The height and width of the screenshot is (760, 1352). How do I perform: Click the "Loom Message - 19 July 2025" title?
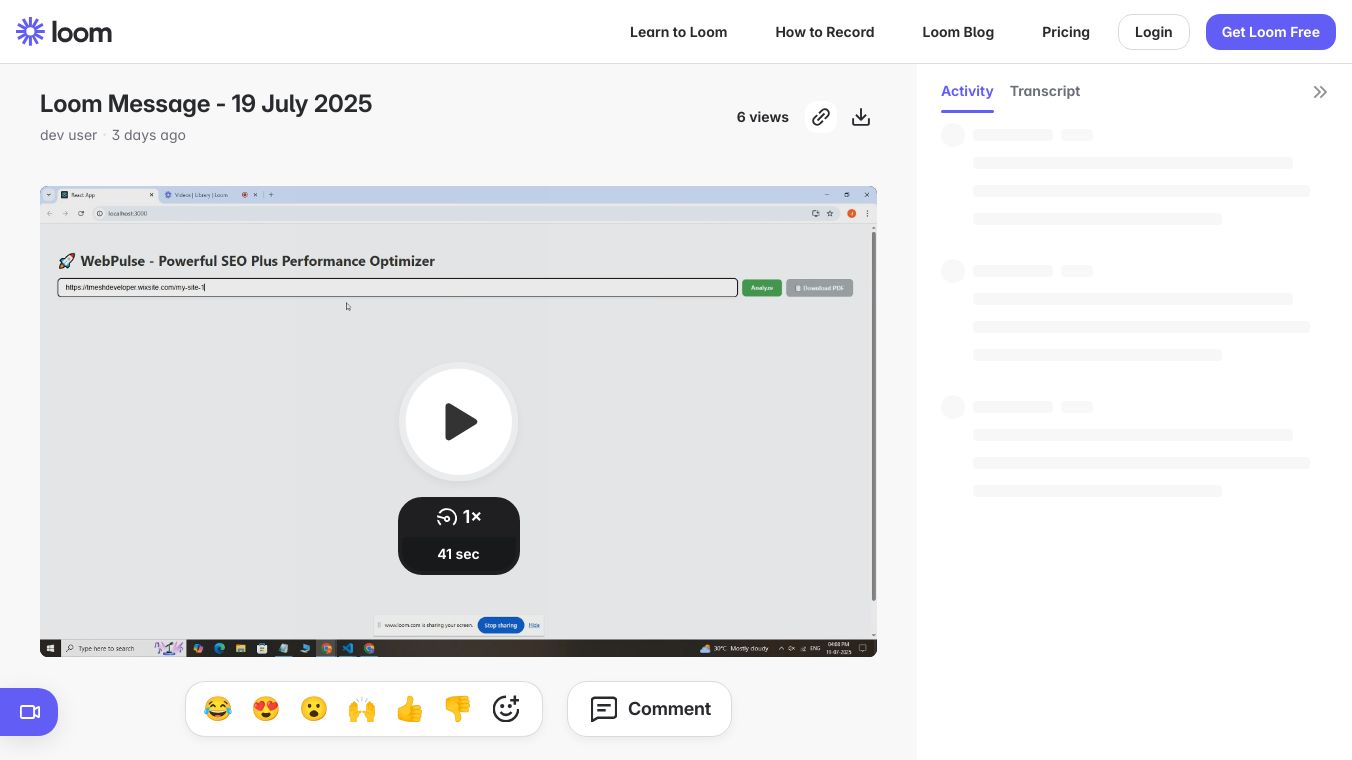(x=206, y=104)
